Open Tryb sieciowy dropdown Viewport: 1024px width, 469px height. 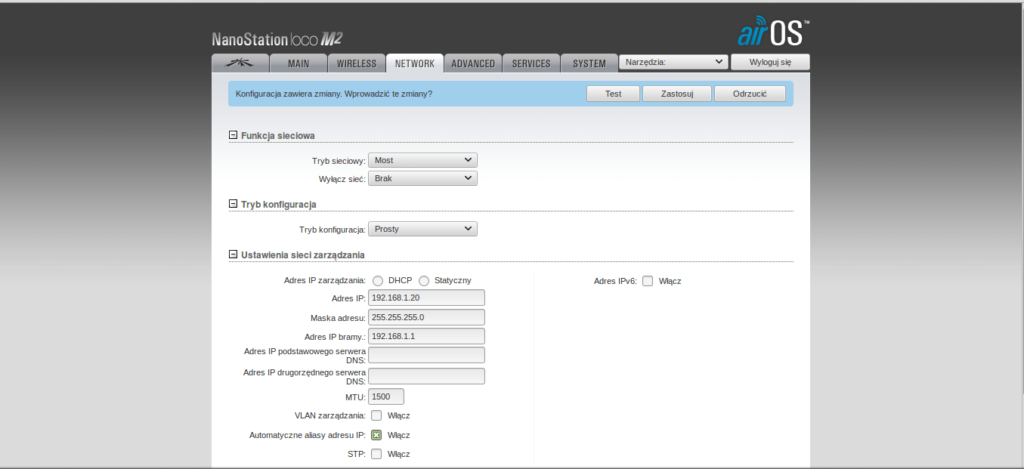coord(422,160)
